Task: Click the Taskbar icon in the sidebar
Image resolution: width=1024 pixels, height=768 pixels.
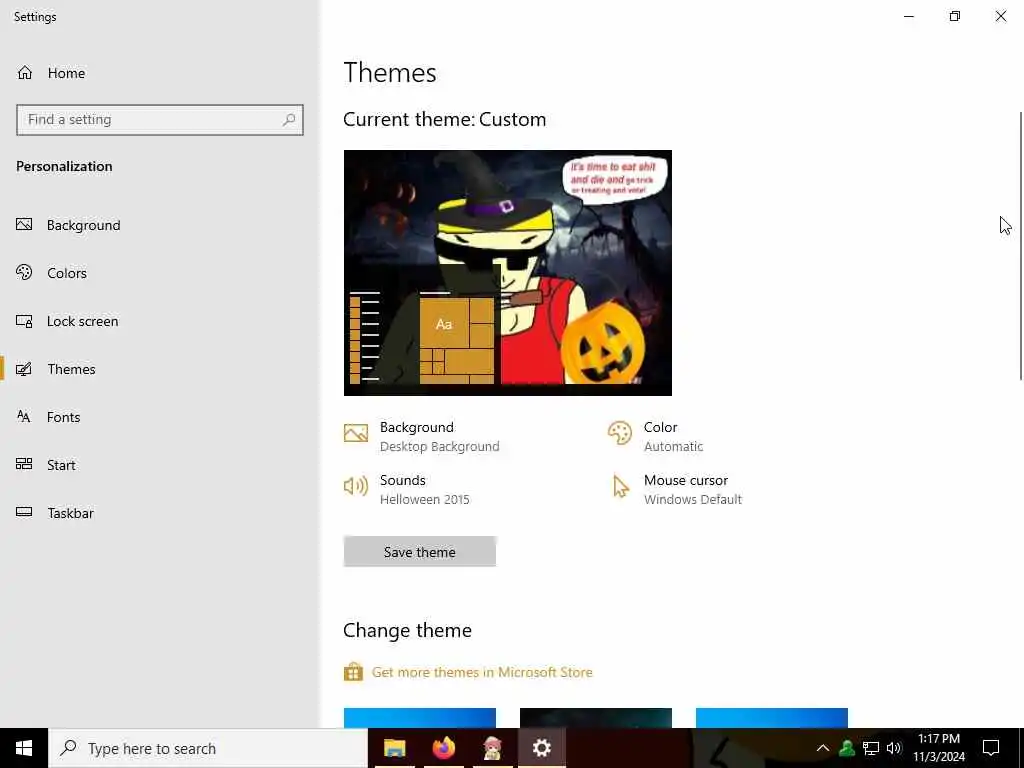Action: [x=24, y=512]
